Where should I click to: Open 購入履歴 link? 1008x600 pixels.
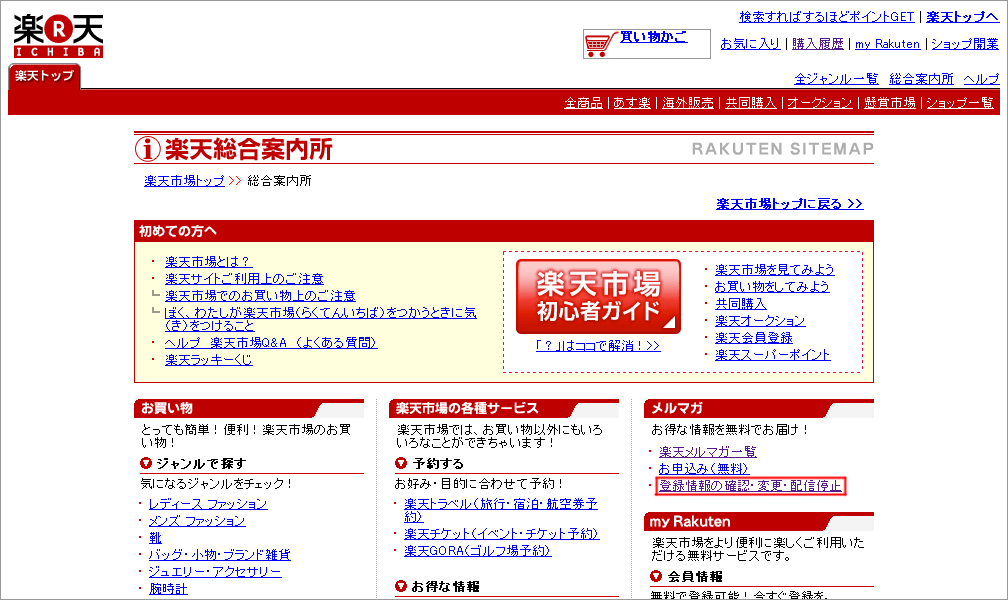[x=818, y=44]
